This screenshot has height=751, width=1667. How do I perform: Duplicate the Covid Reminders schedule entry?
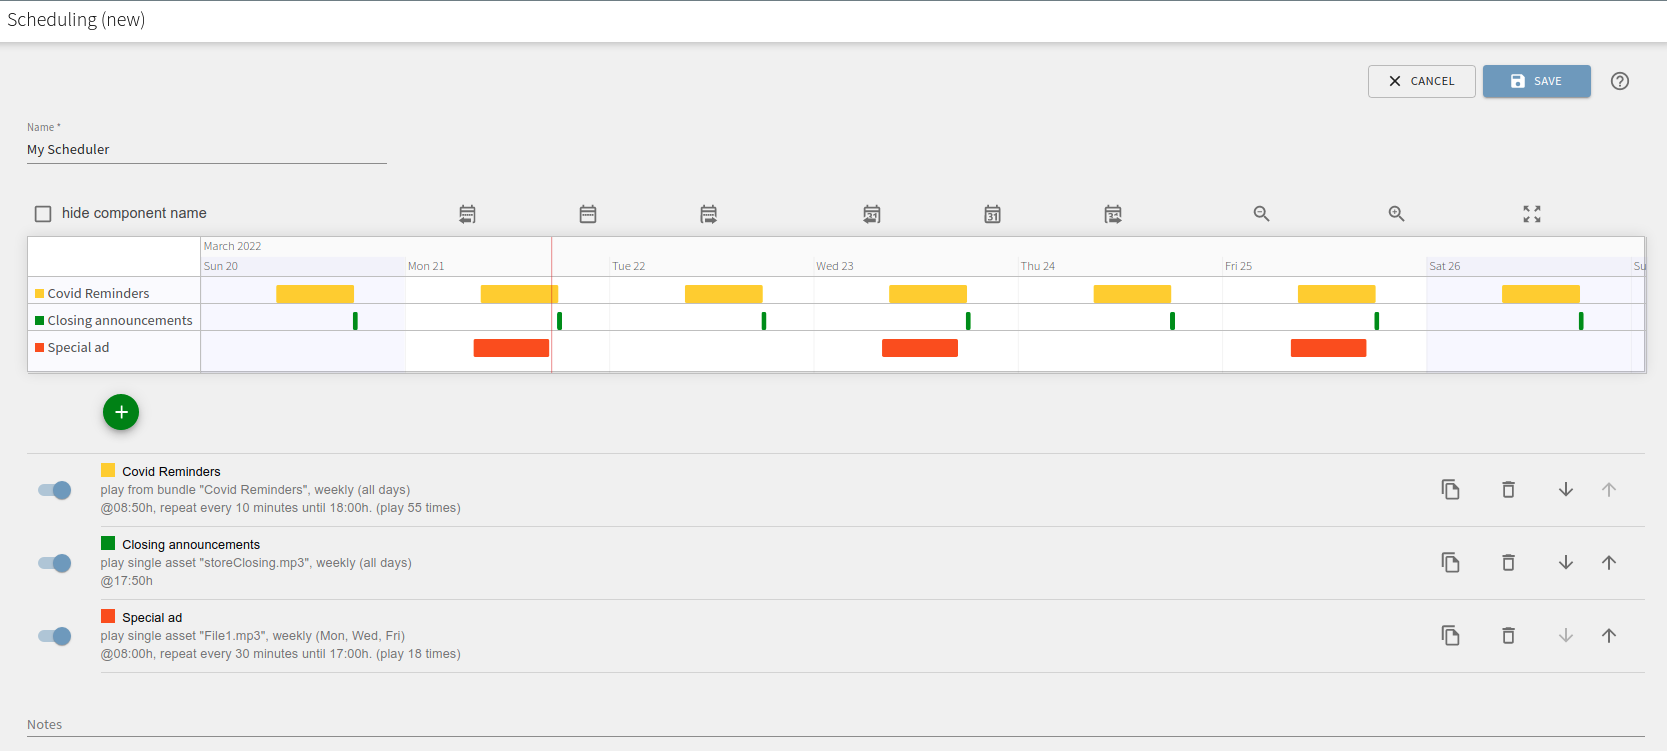1450,490
